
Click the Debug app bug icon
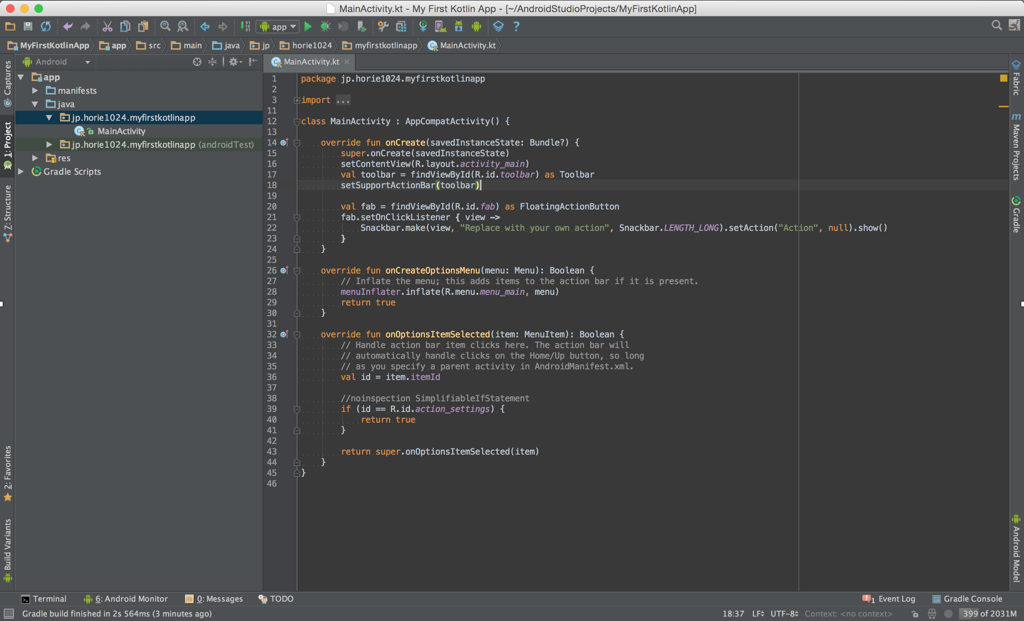pos(326,27)
